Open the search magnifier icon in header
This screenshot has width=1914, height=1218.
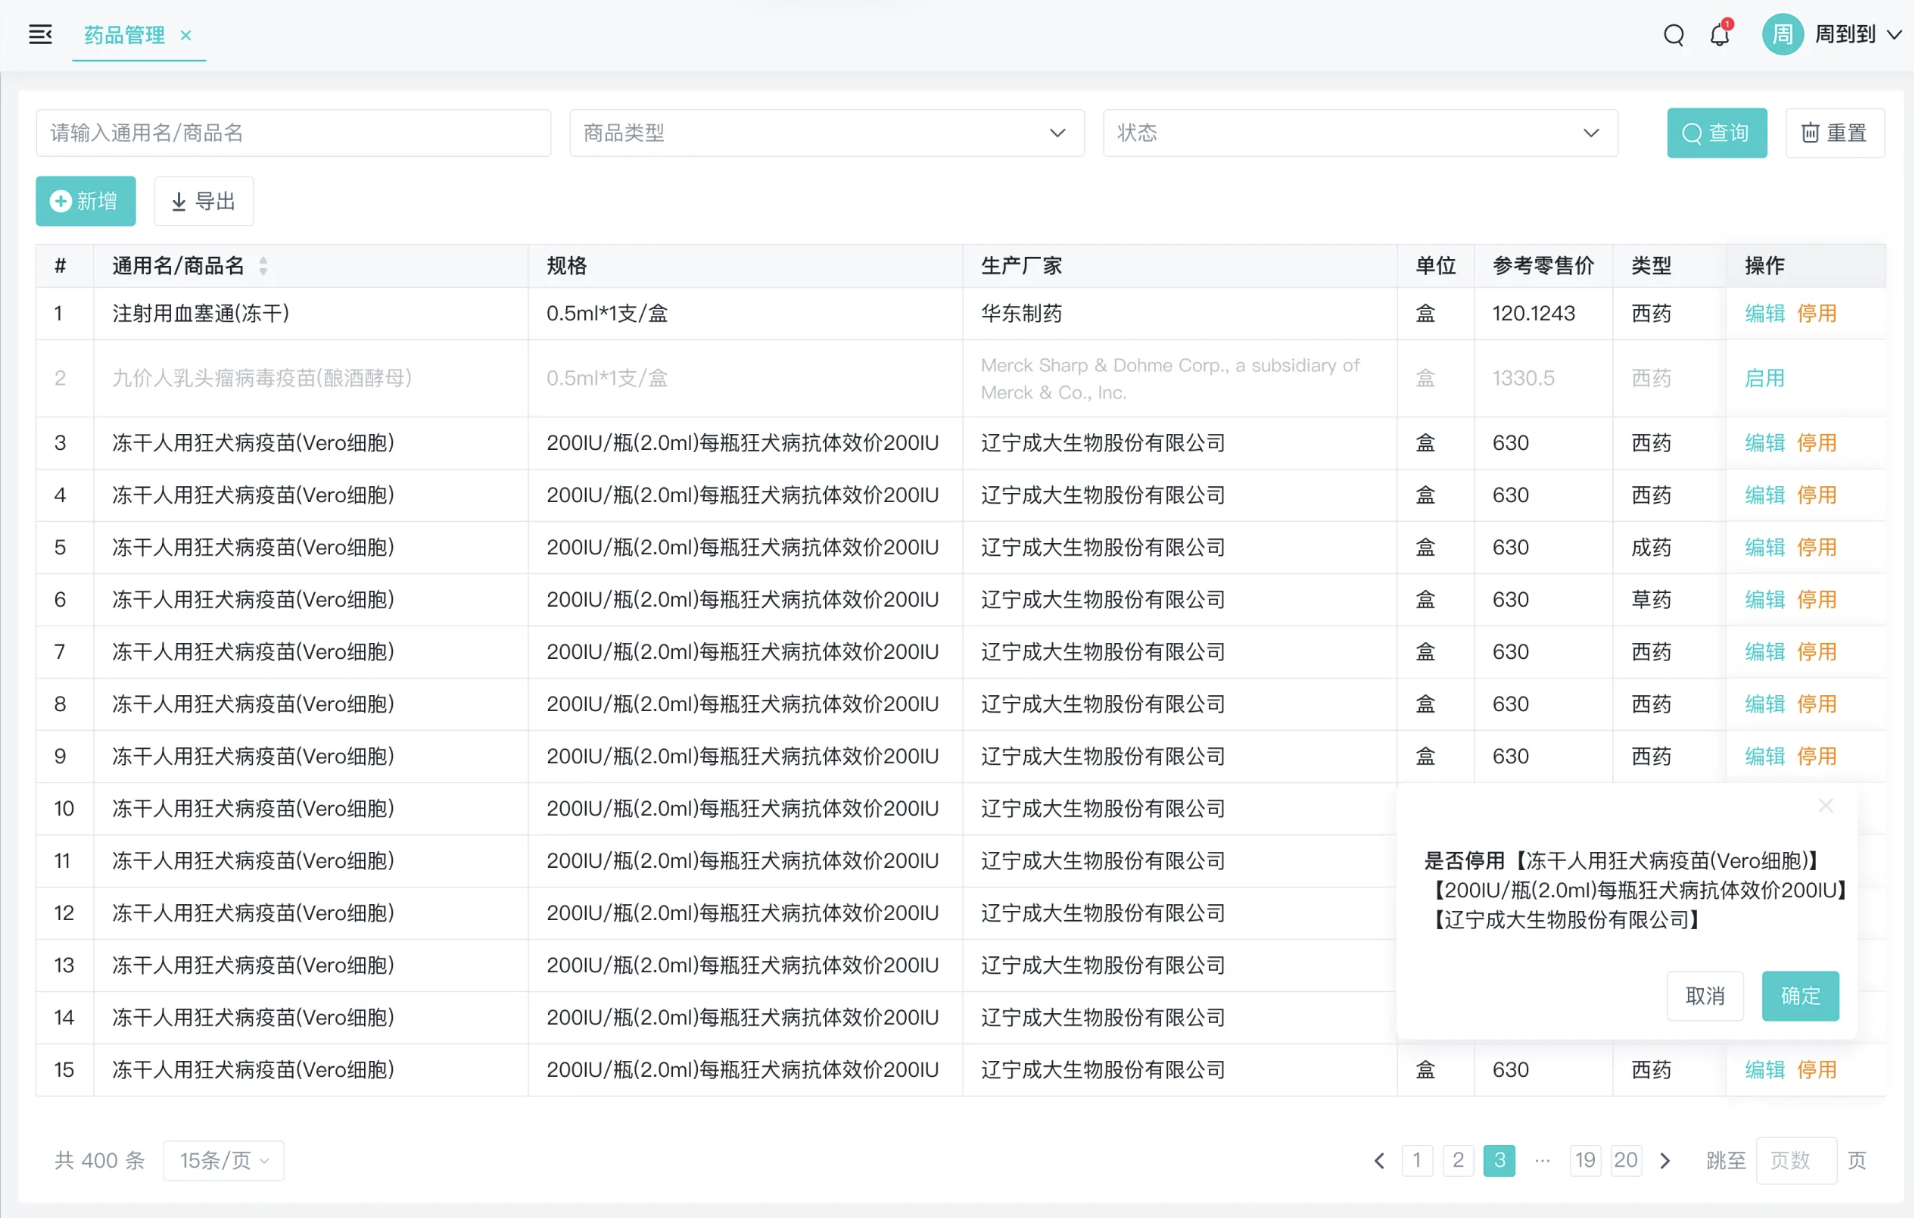(1674, 35)
